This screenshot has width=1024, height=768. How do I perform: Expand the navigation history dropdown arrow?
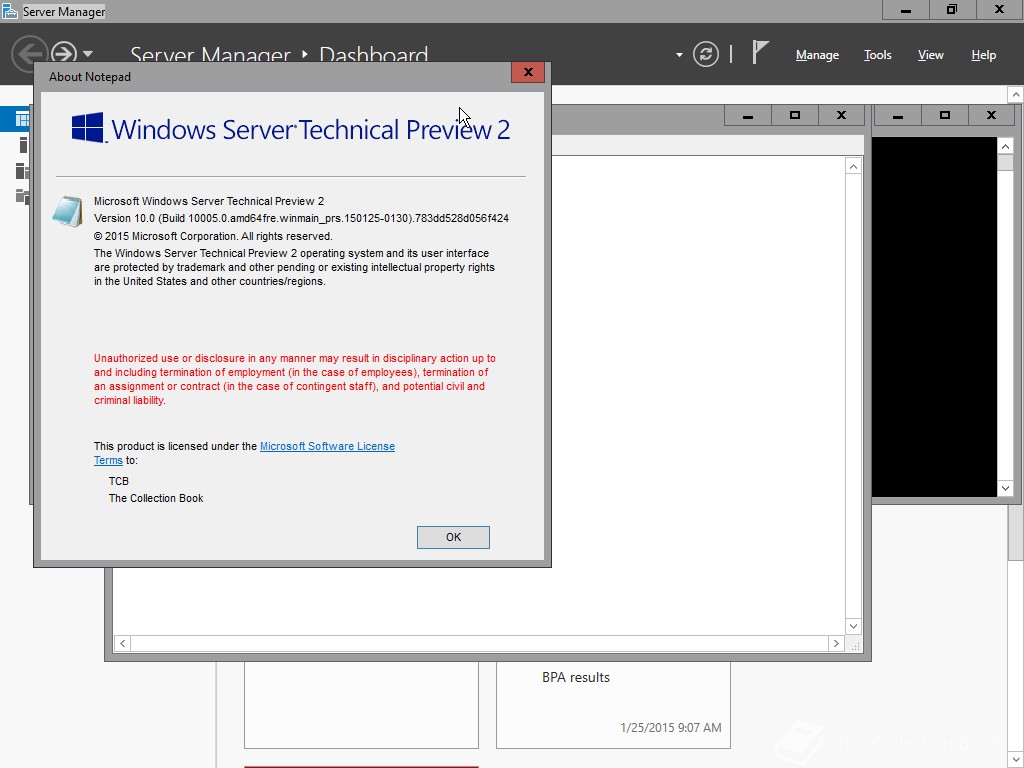point(88,54)
